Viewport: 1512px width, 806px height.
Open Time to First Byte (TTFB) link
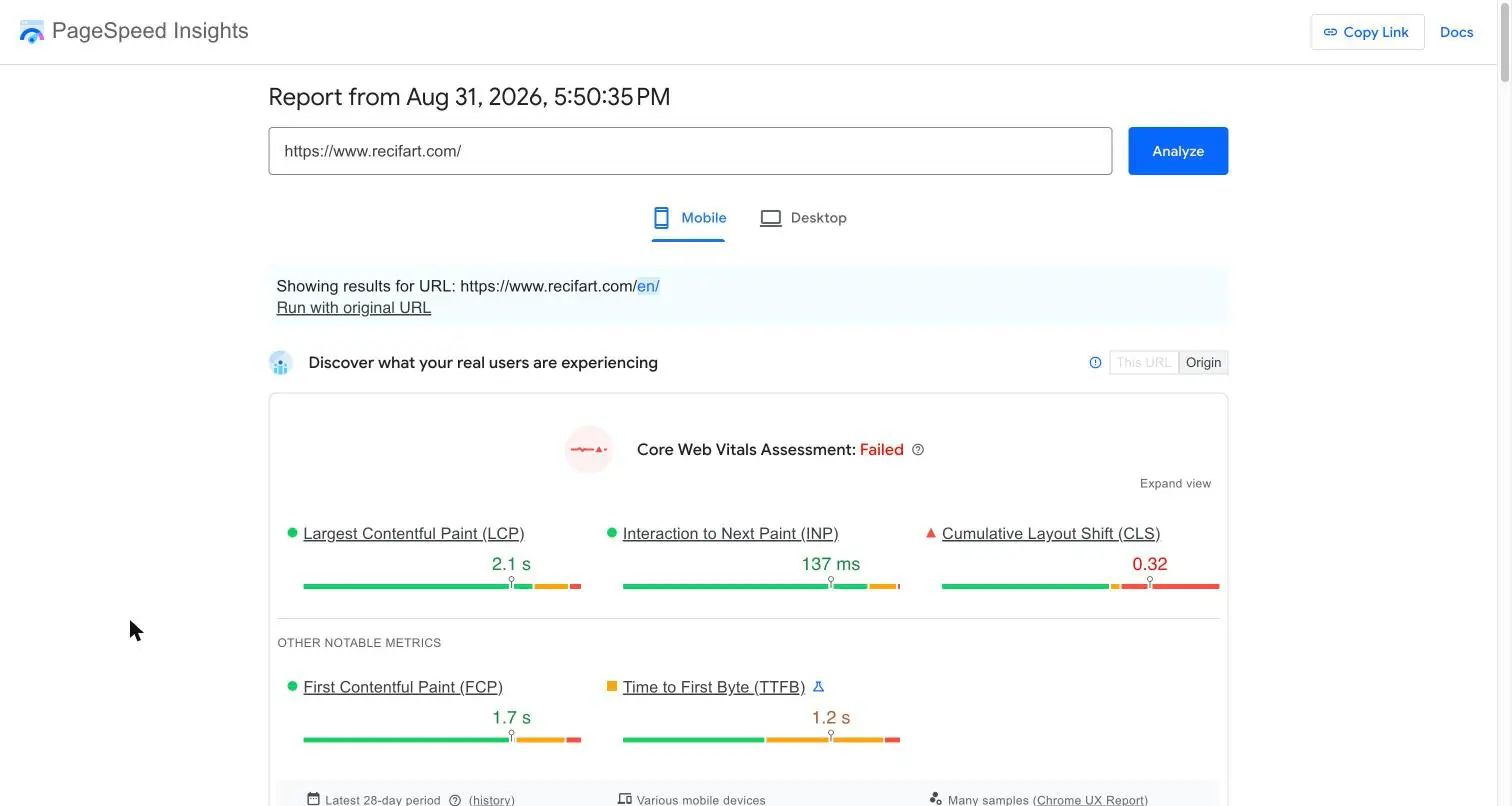(x=714, y=686)
